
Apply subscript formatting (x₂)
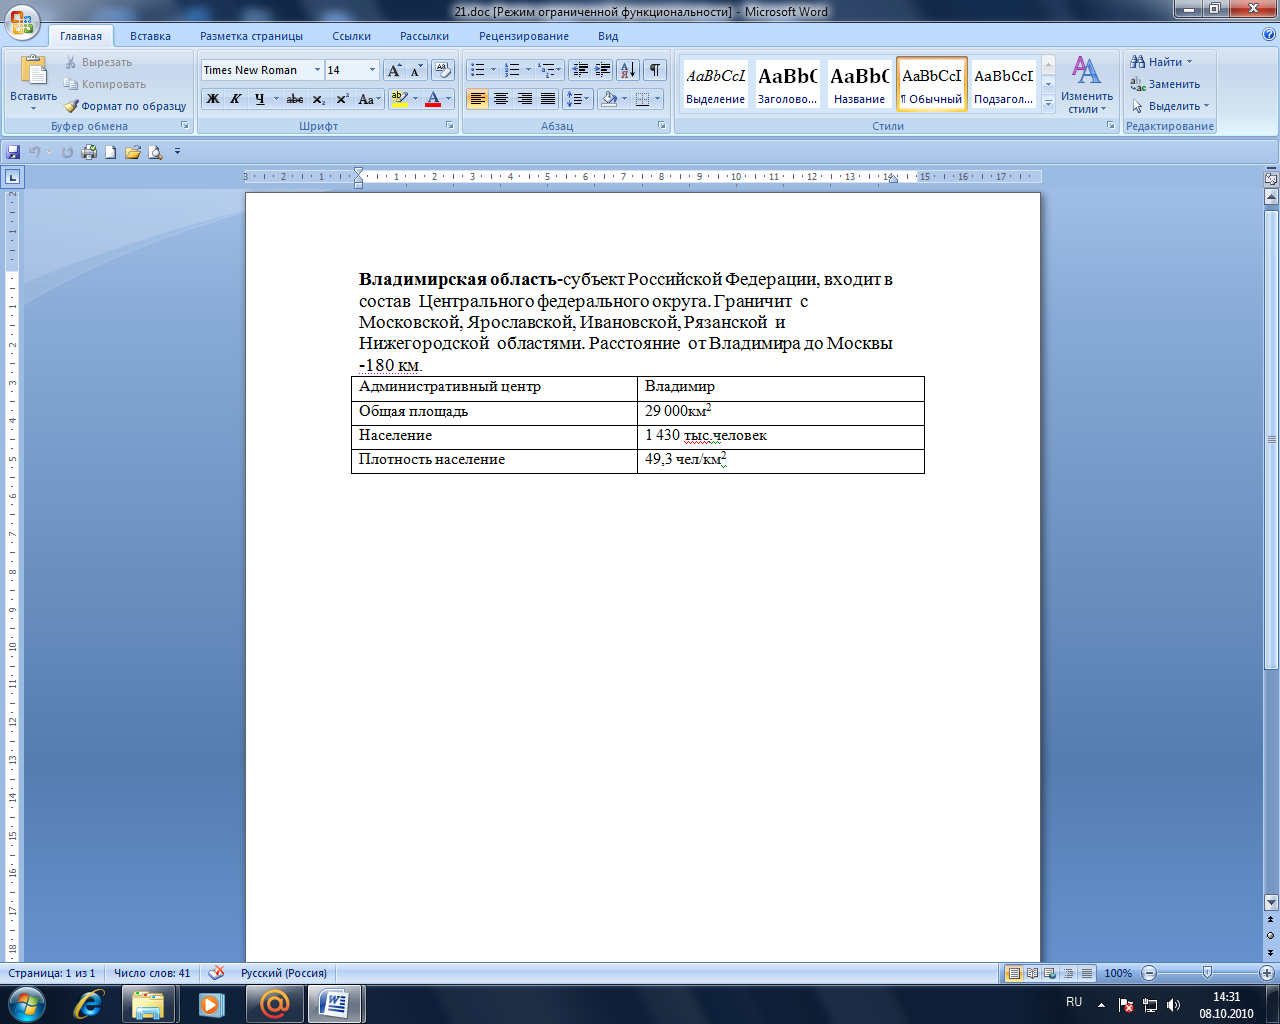coord(318,99)
